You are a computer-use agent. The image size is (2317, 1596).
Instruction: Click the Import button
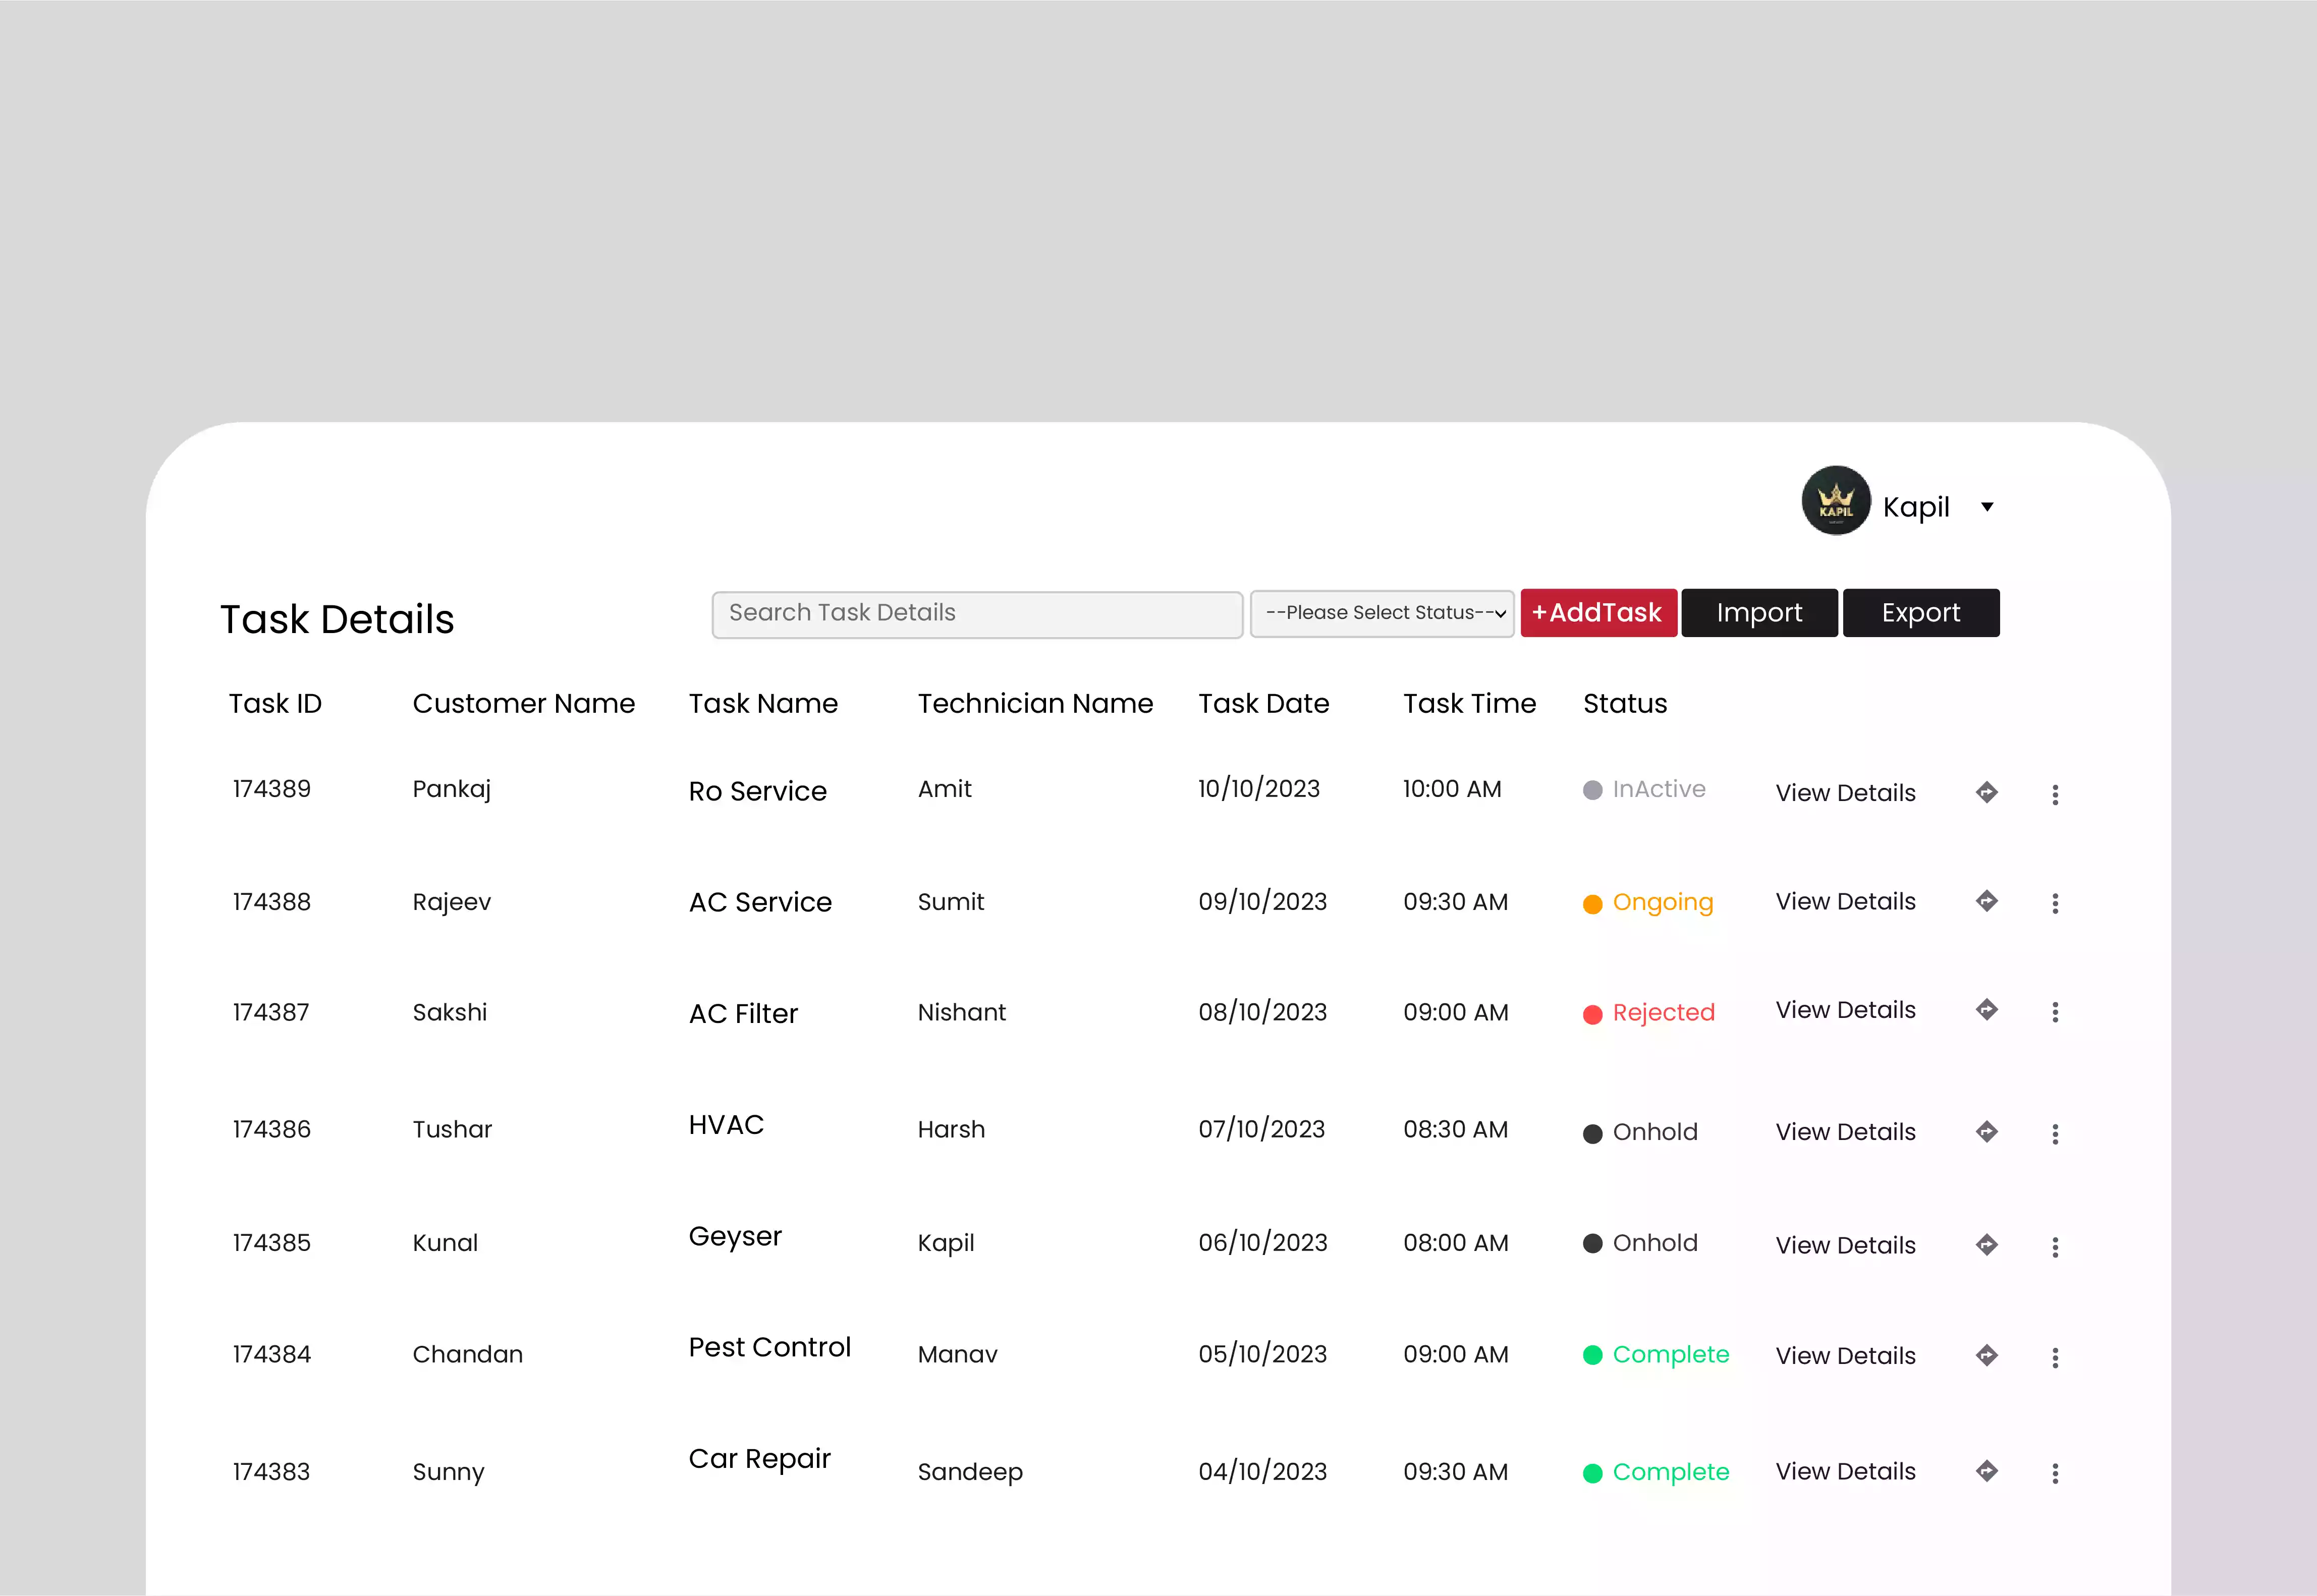1759,613
